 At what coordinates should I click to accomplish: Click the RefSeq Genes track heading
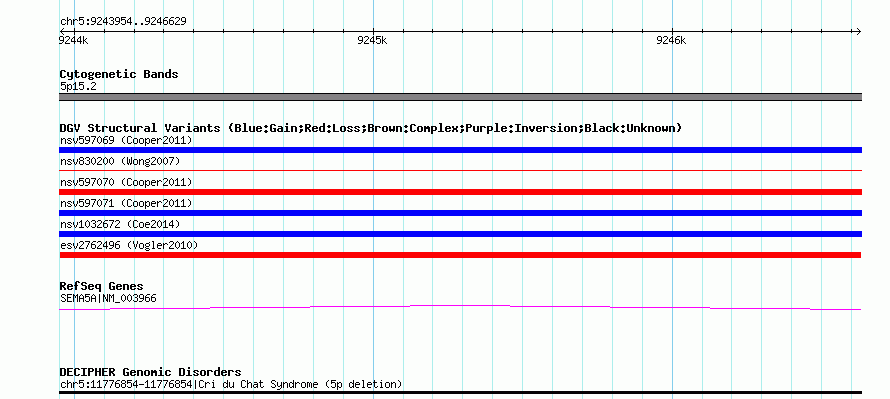click(101, 286)
